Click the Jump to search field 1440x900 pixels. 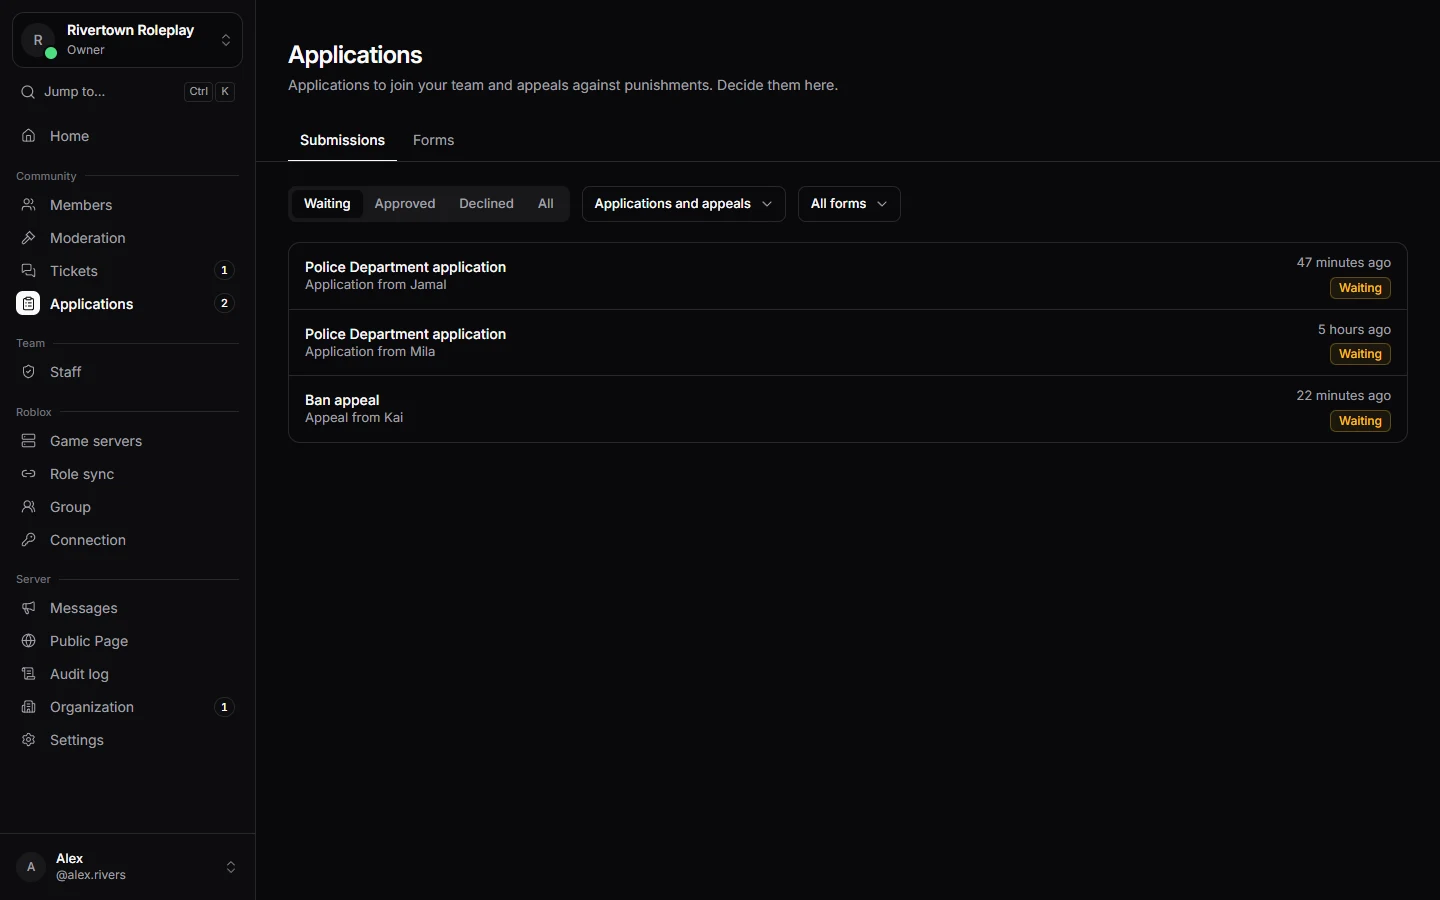coord(127,92)
